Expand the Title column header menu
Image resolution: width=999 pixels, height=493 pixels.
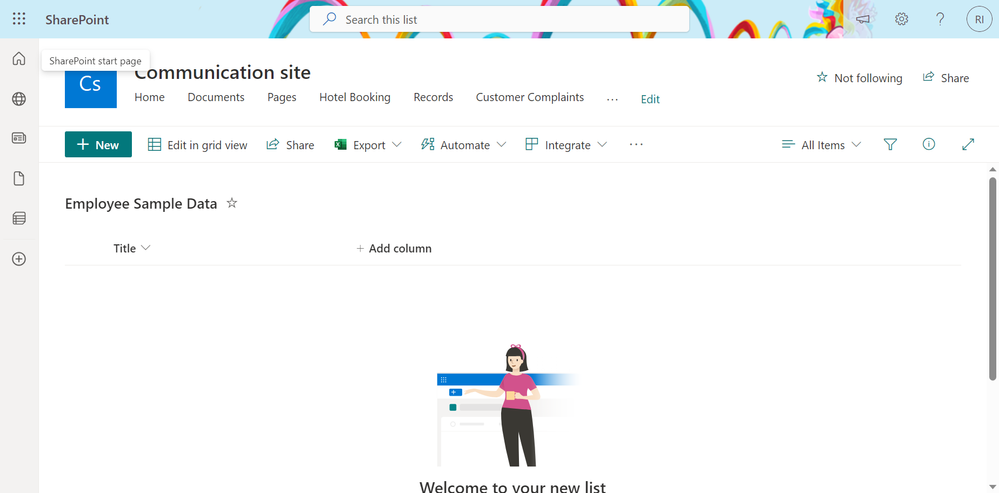click(x=132, y=248)
